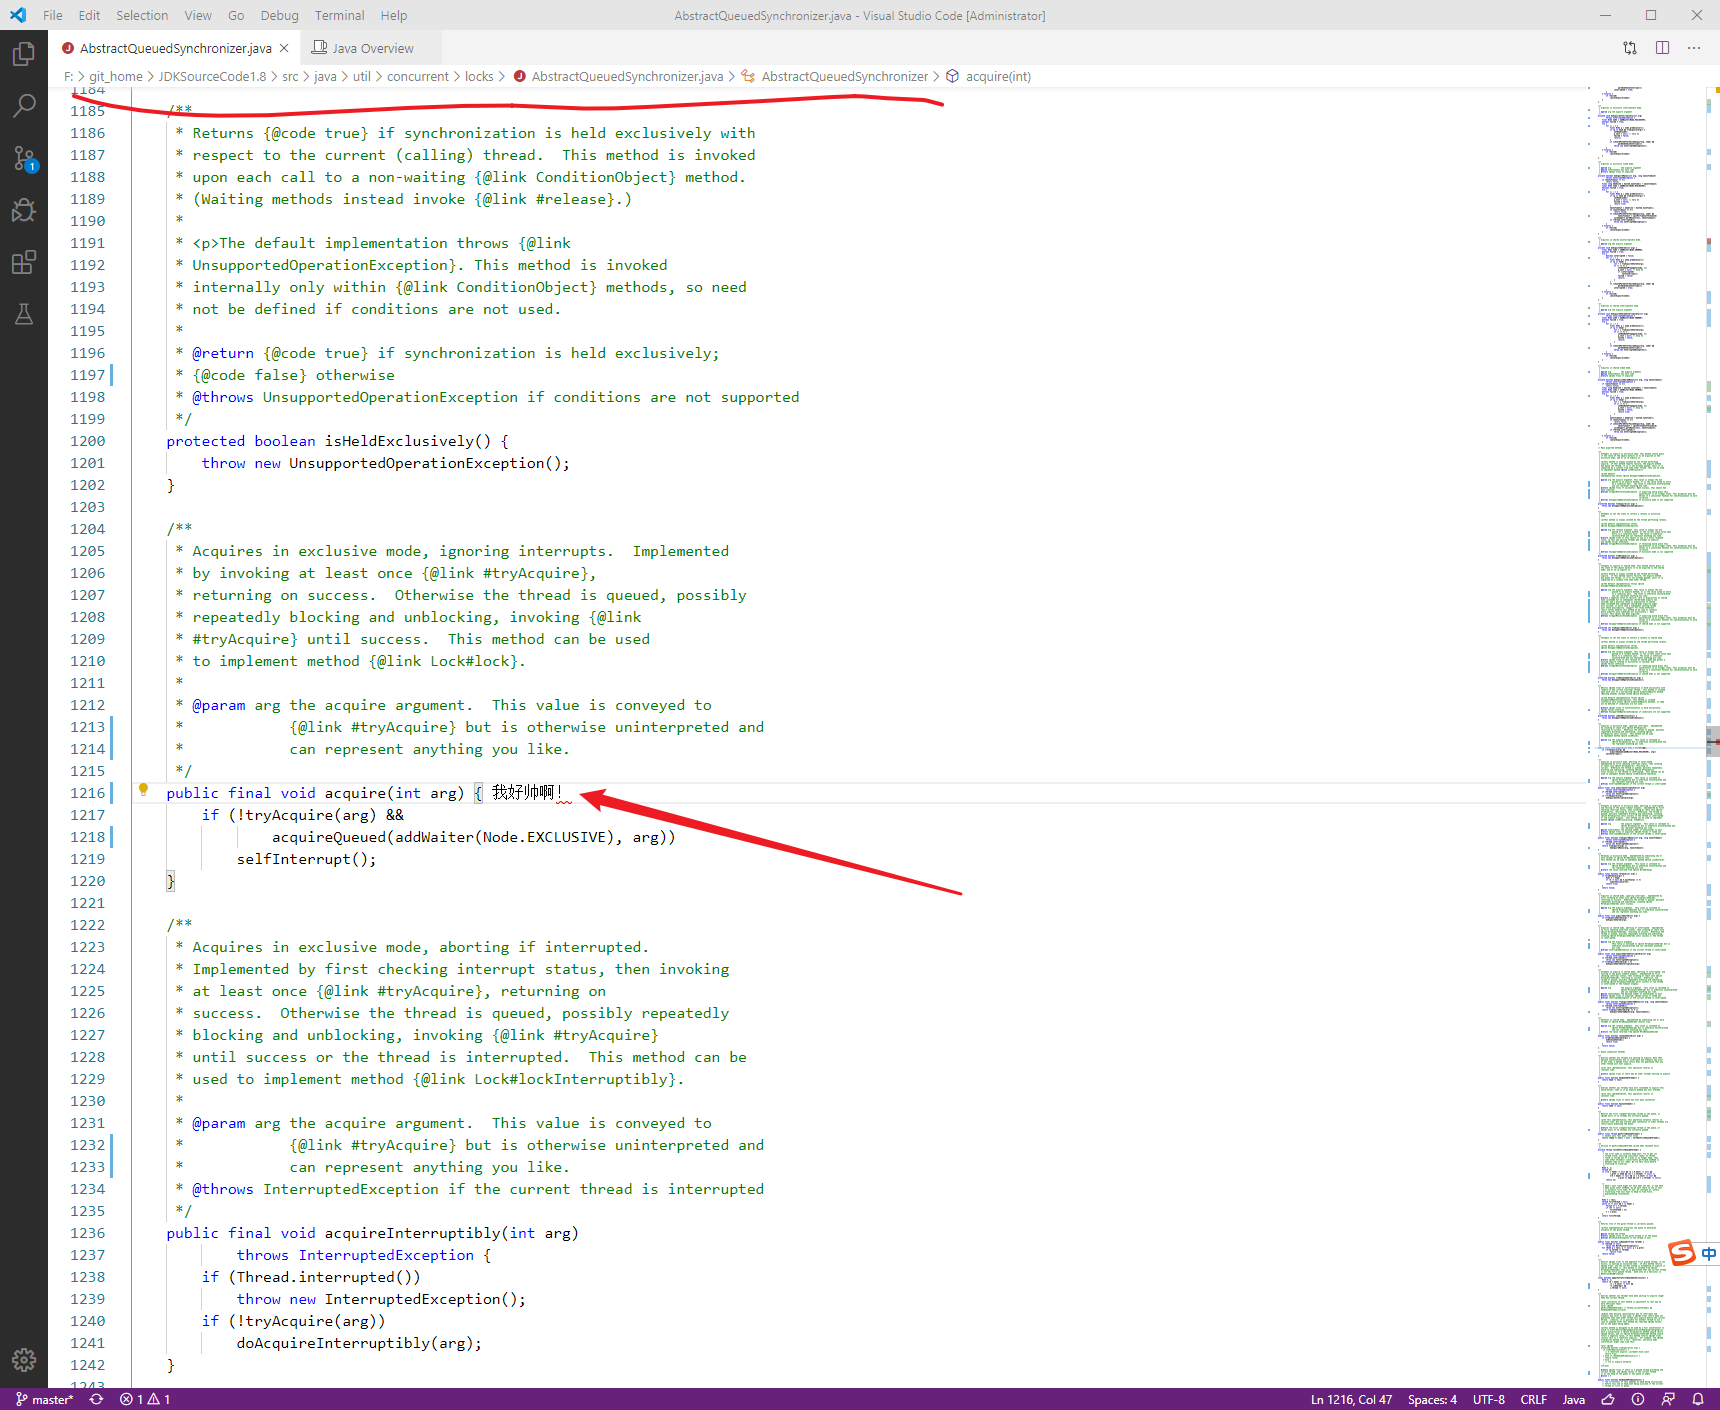Click locks in the breadcrumb path
Image resolution: width=1720 pixels, height=1410 pixels.
[x=479, y=76]
